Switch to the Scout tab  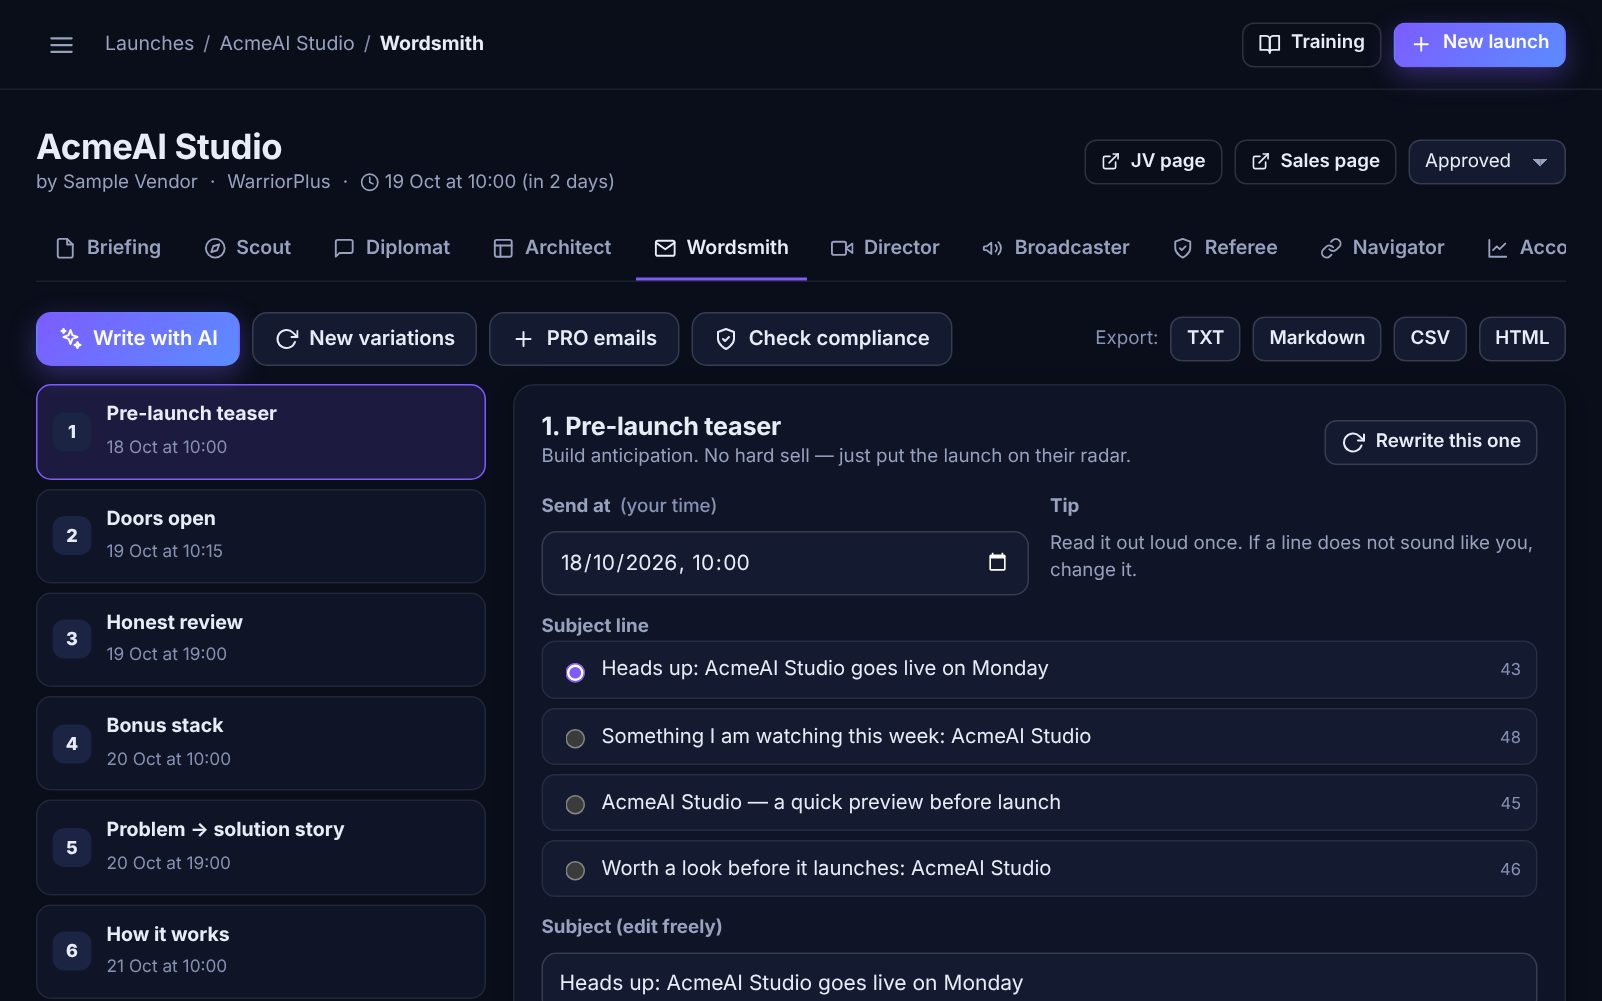click(x=248, y=248)
